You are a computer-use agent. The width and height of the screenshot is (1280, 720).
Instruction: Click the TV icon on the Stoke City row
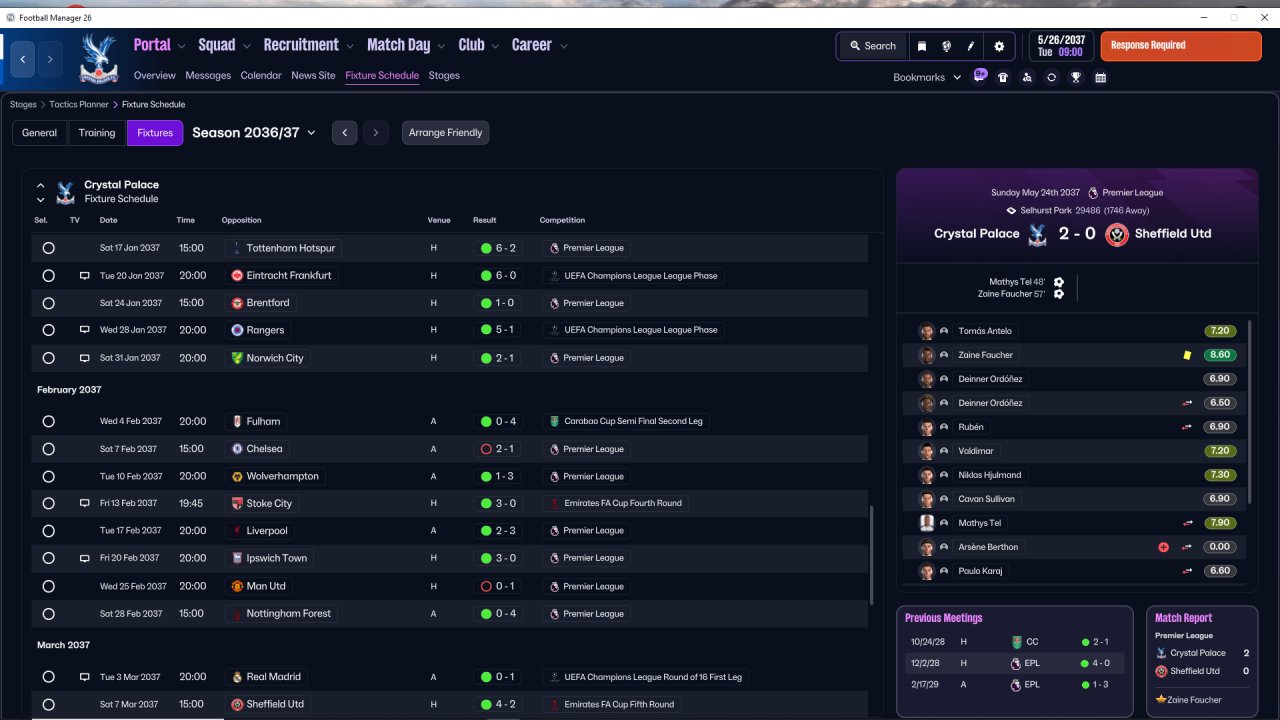coord(85,503)
